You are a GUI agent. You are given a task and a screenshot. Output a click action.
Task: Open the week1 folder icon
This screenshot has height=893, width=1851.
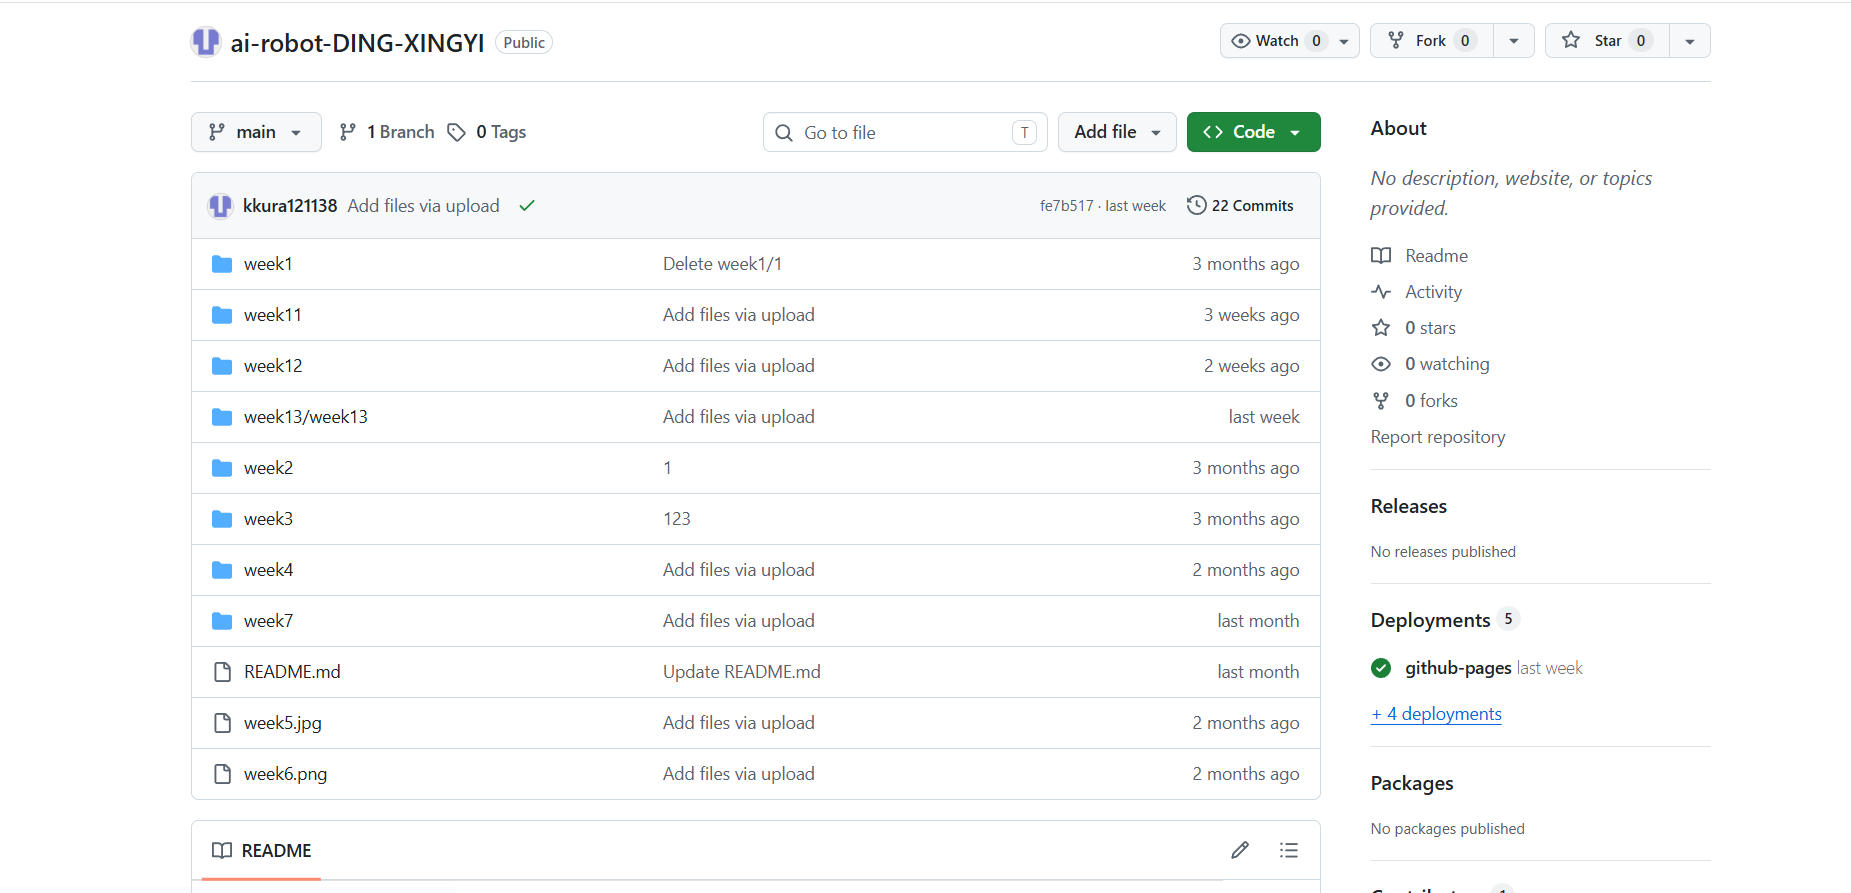tap(222, 264)
